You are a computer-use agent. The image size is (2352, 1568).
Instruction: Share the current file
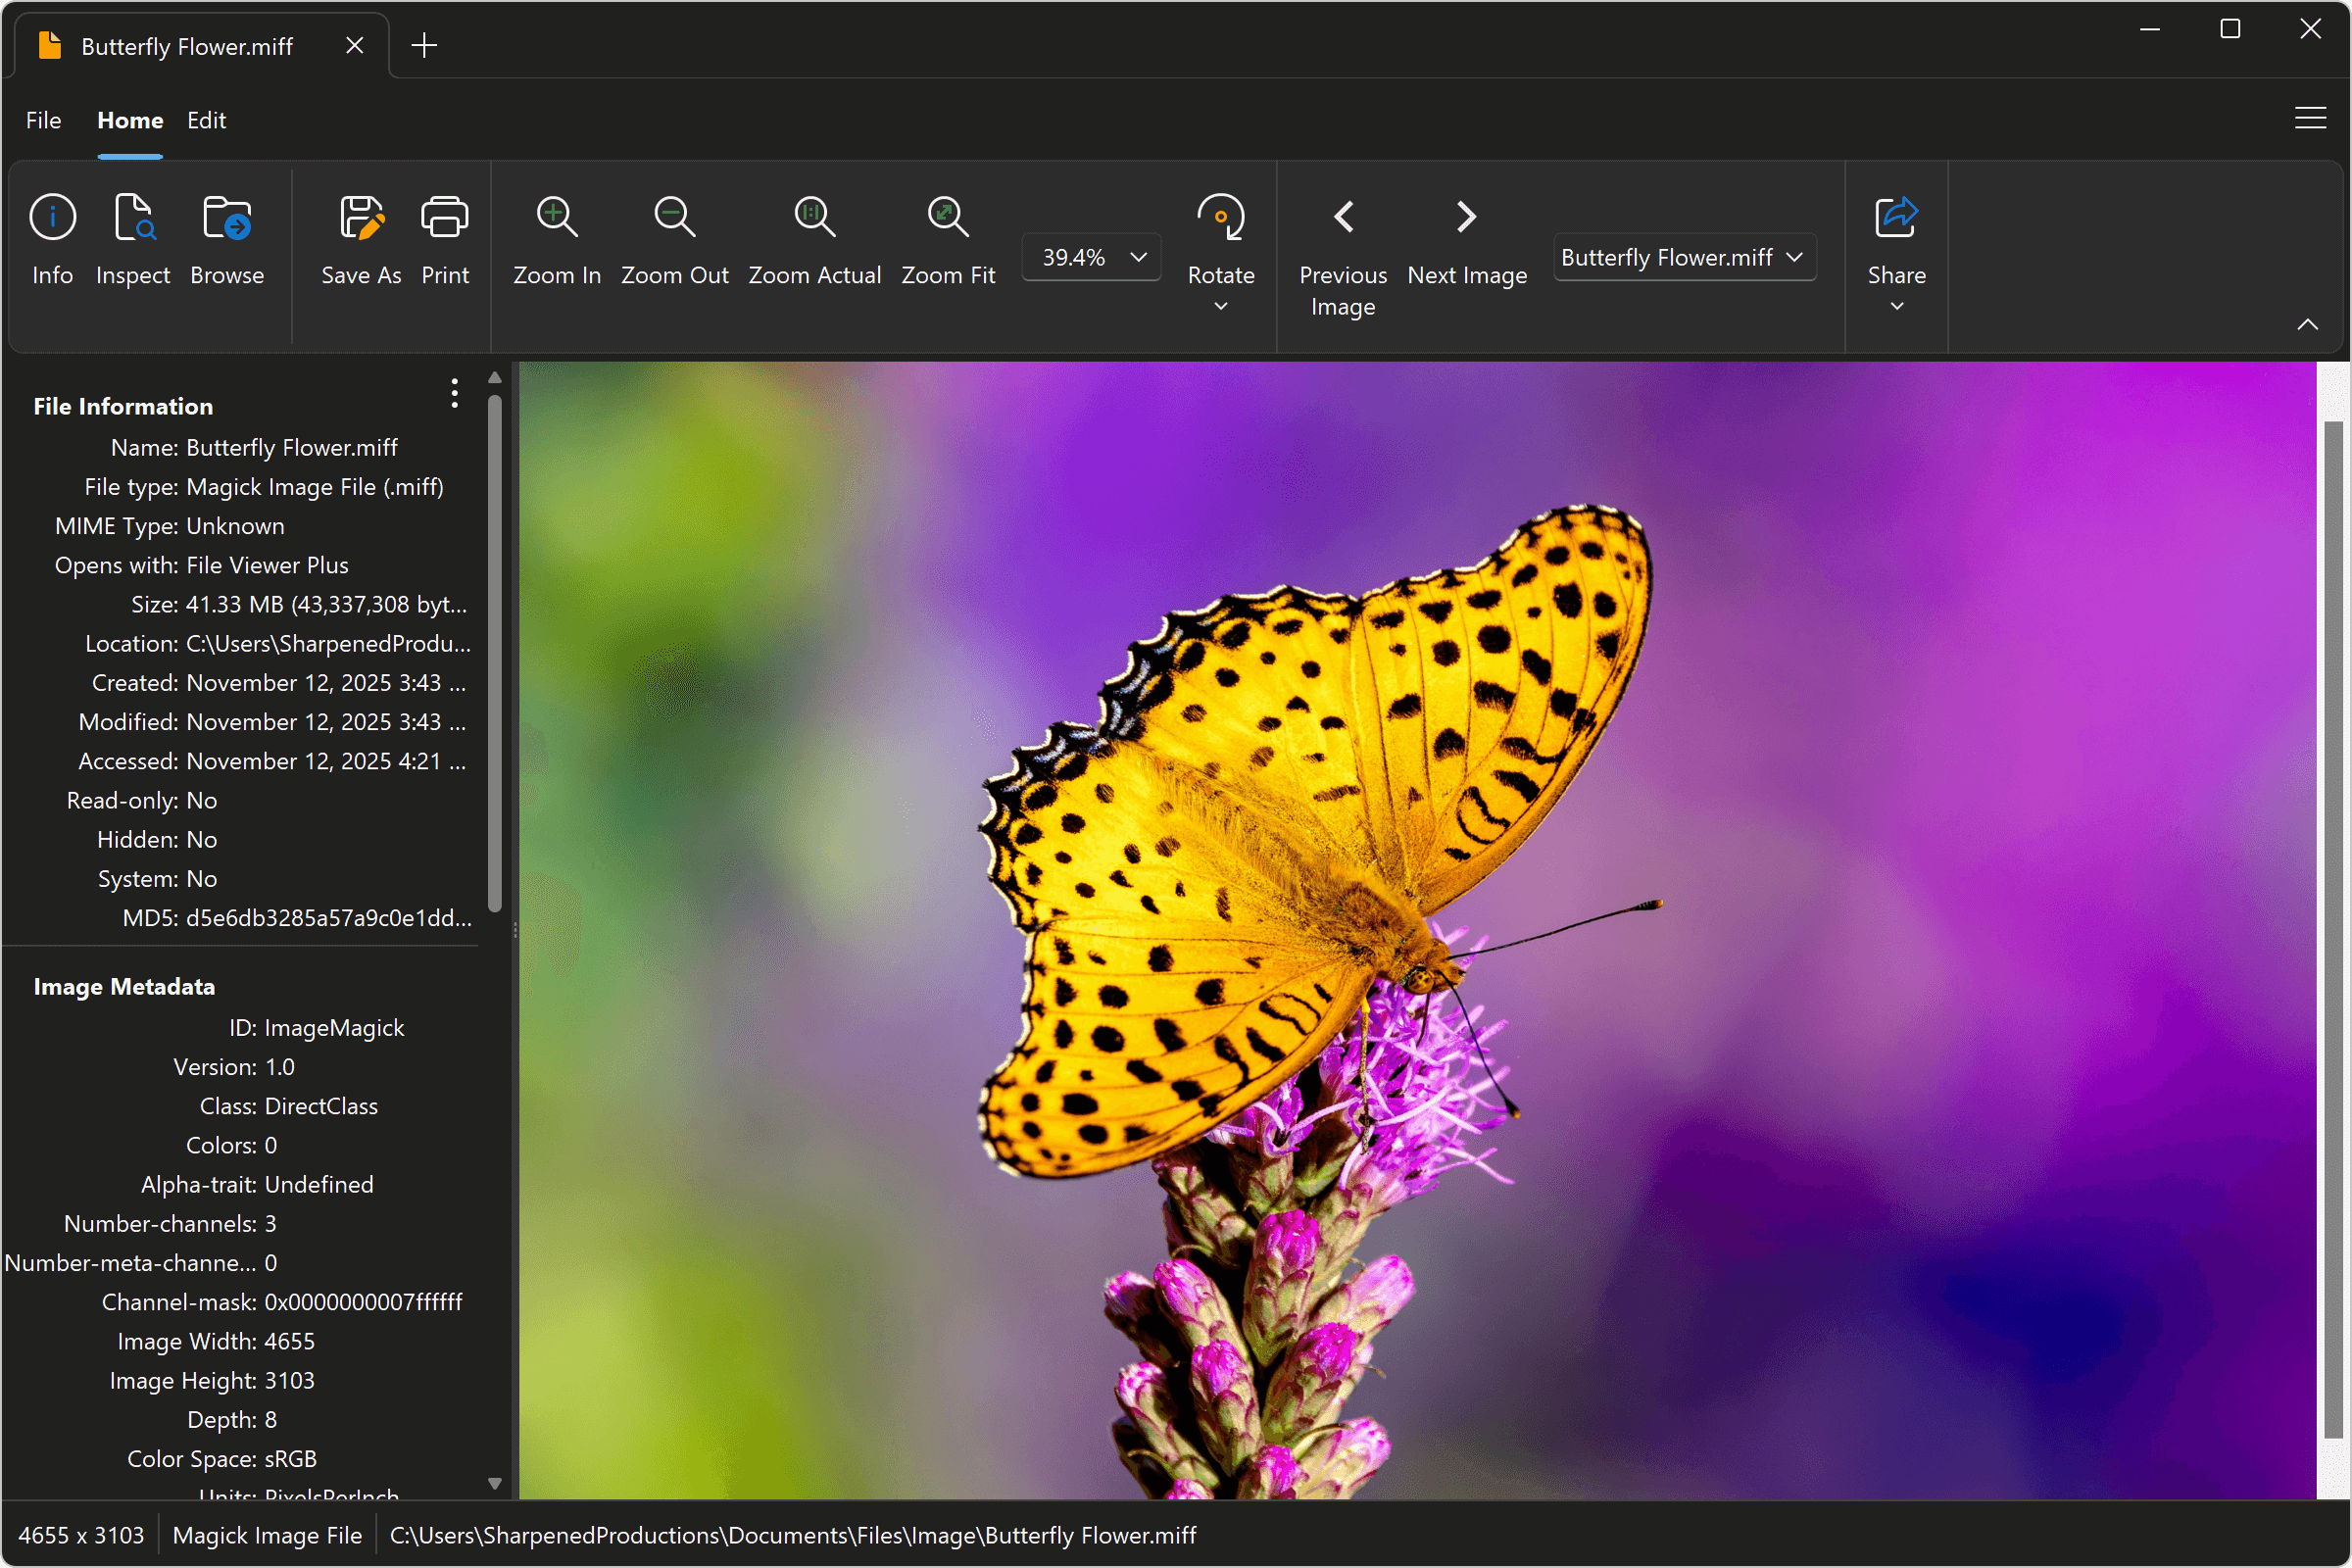[x=1895, y=240]
